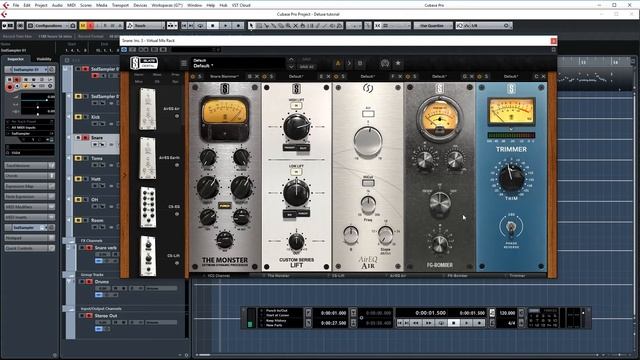Collapse the module browser orange arrow
Viewport: 640px width, 360px height.
coord(124,175)
